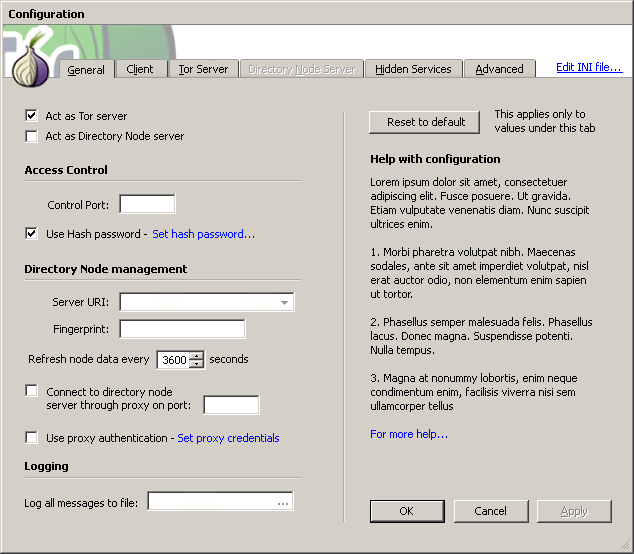Image resolution: width=634 pixels, height=554 pixels.
Task: Switch to the Client tab
Action: click(140, 69)
